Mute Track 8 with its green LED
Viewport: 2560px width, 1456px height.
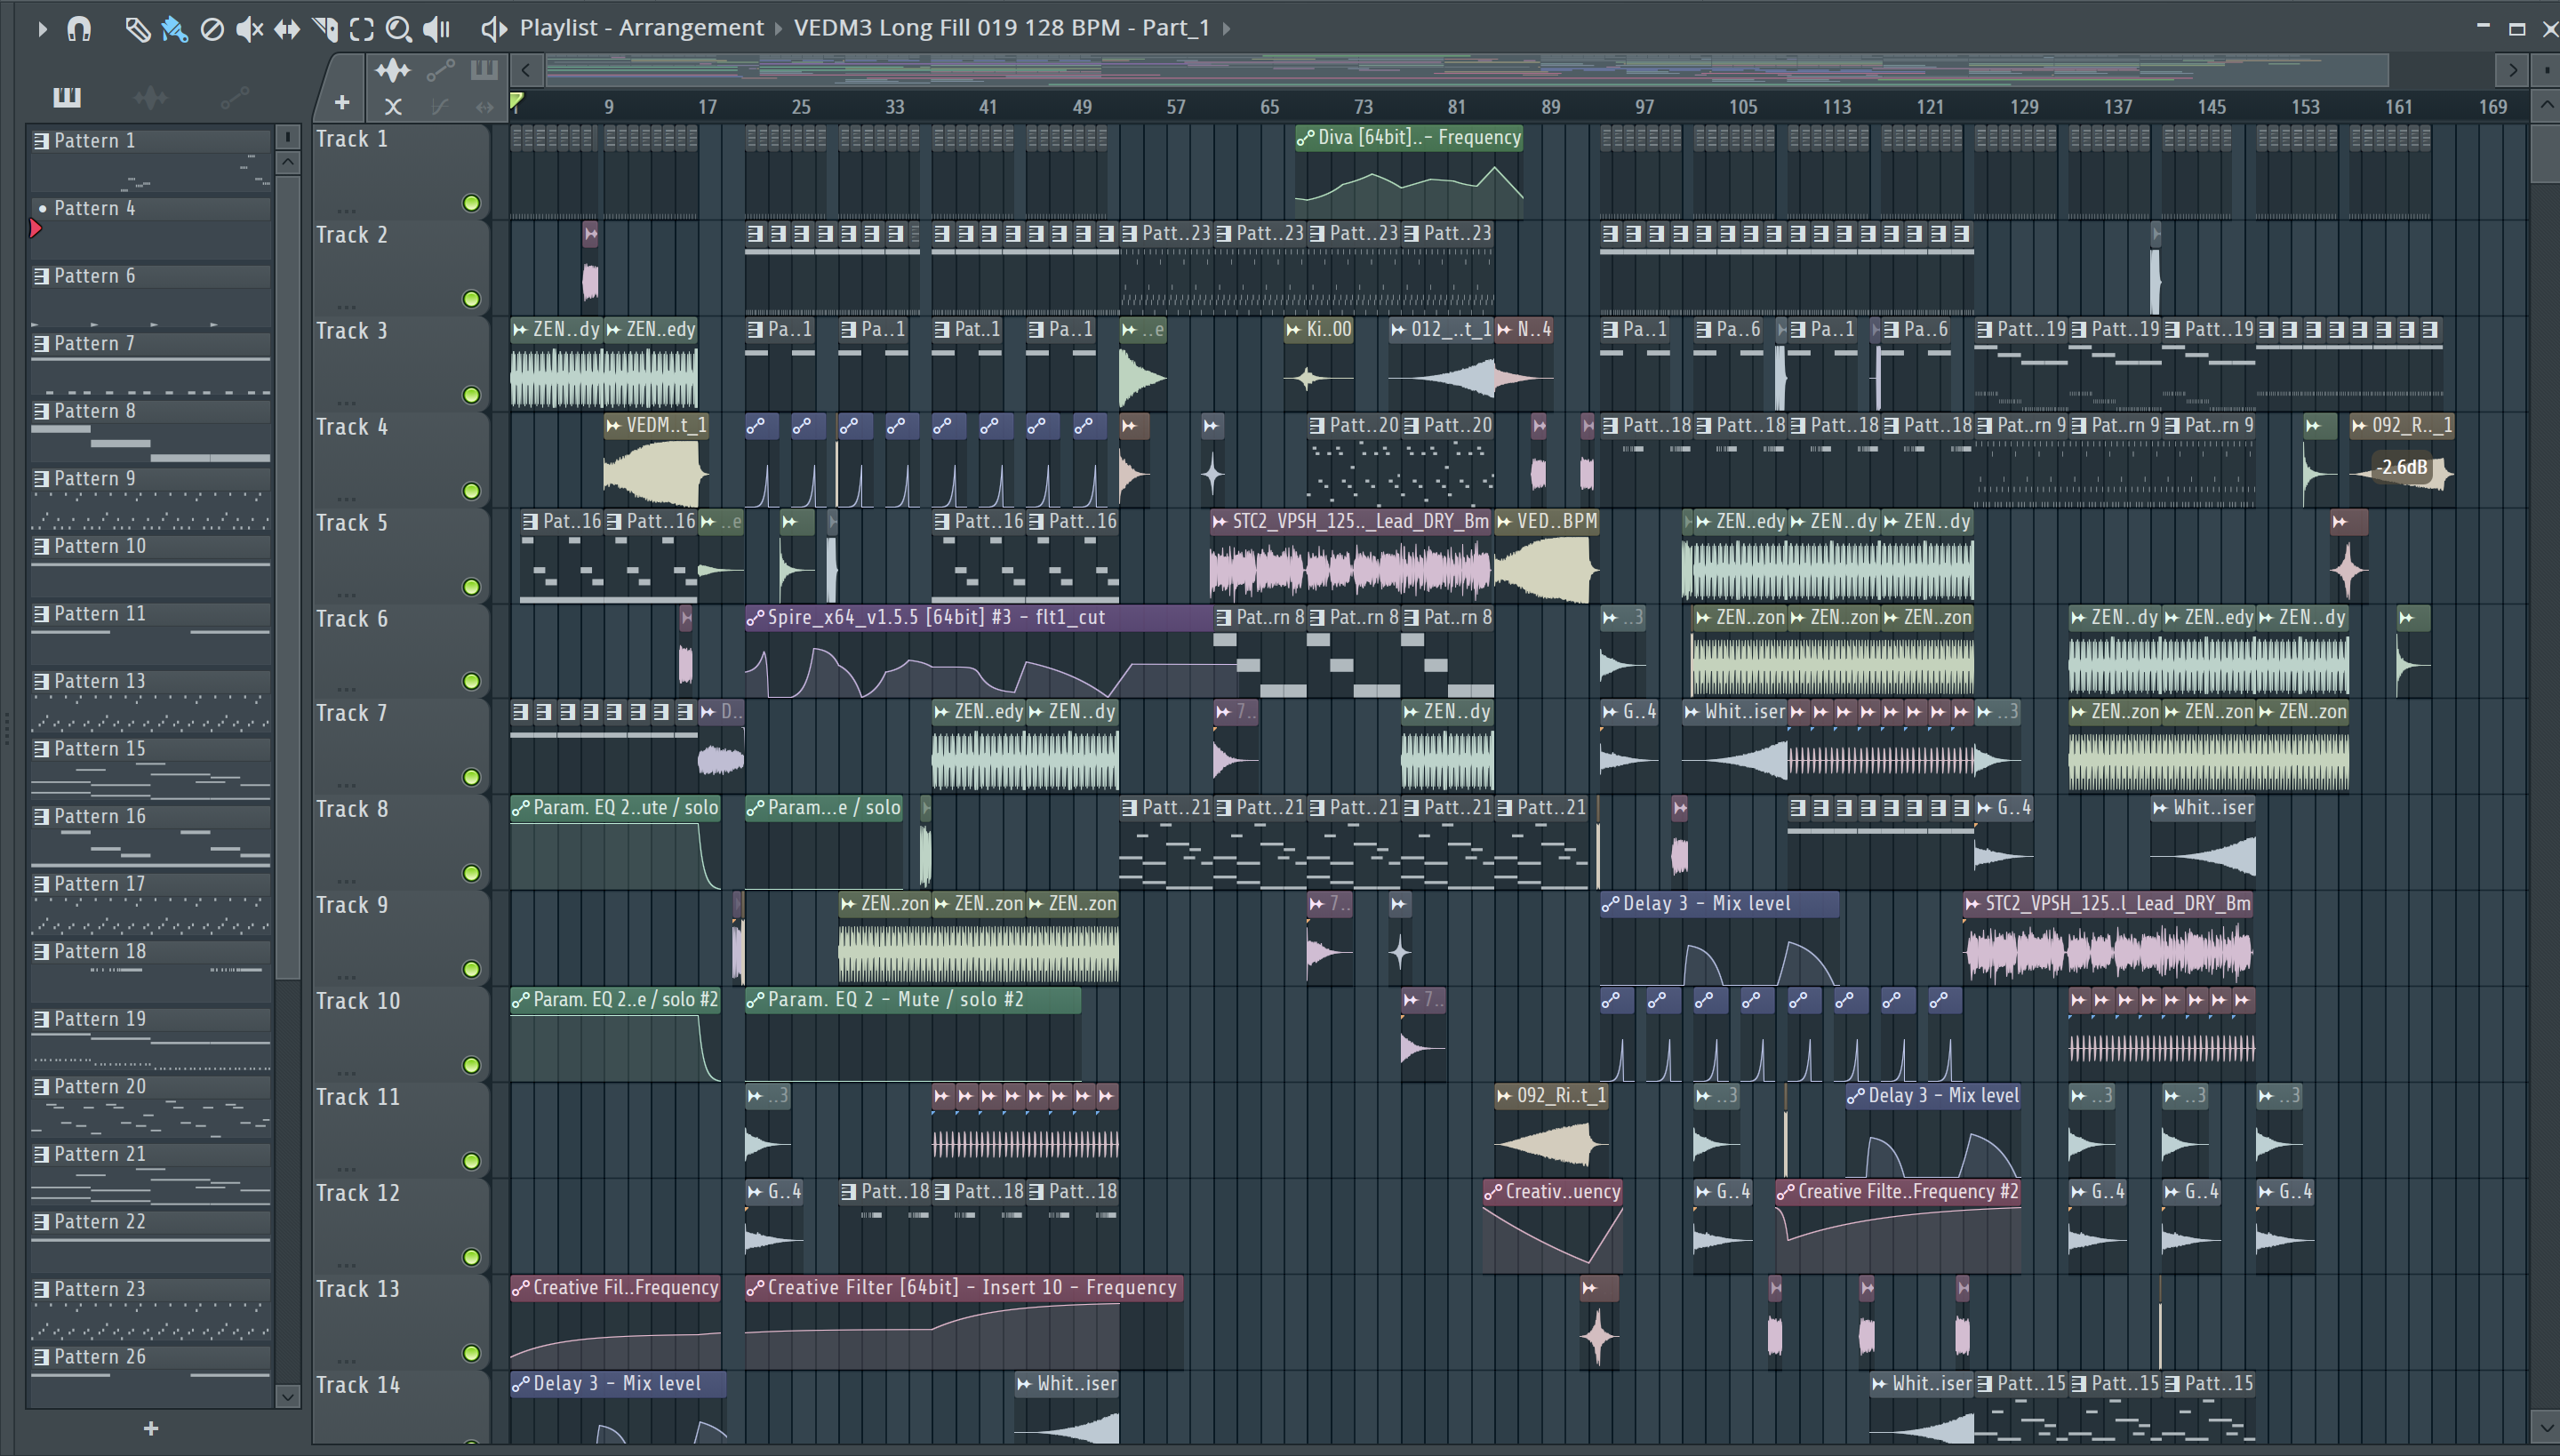click(471, 873)
